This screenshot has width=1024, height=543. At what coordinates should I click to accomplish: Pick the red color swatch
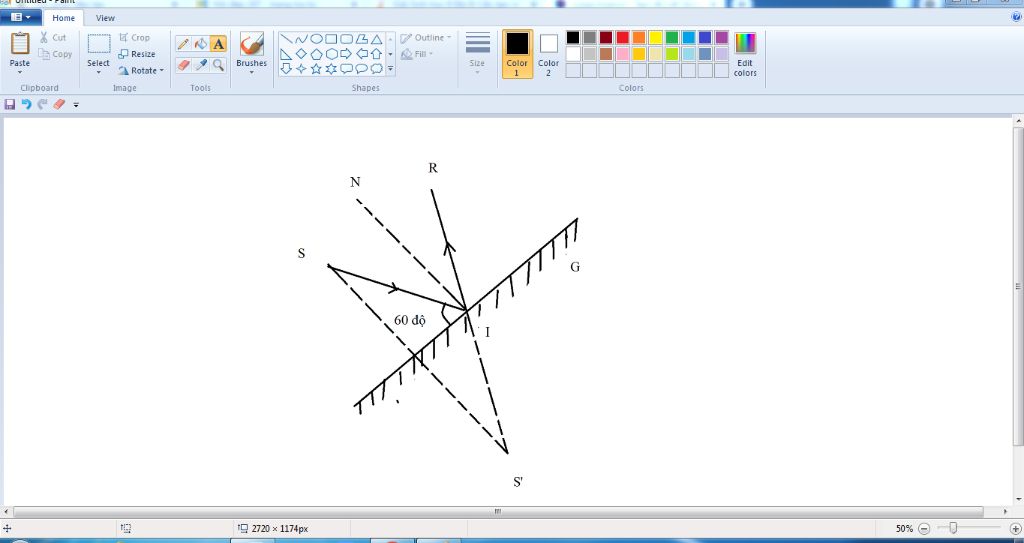pos(622,37)
